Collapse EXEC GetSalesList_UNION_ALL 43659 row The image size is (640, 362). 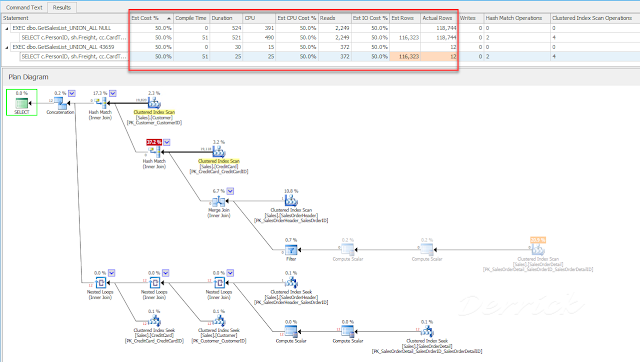click(7, 47)
